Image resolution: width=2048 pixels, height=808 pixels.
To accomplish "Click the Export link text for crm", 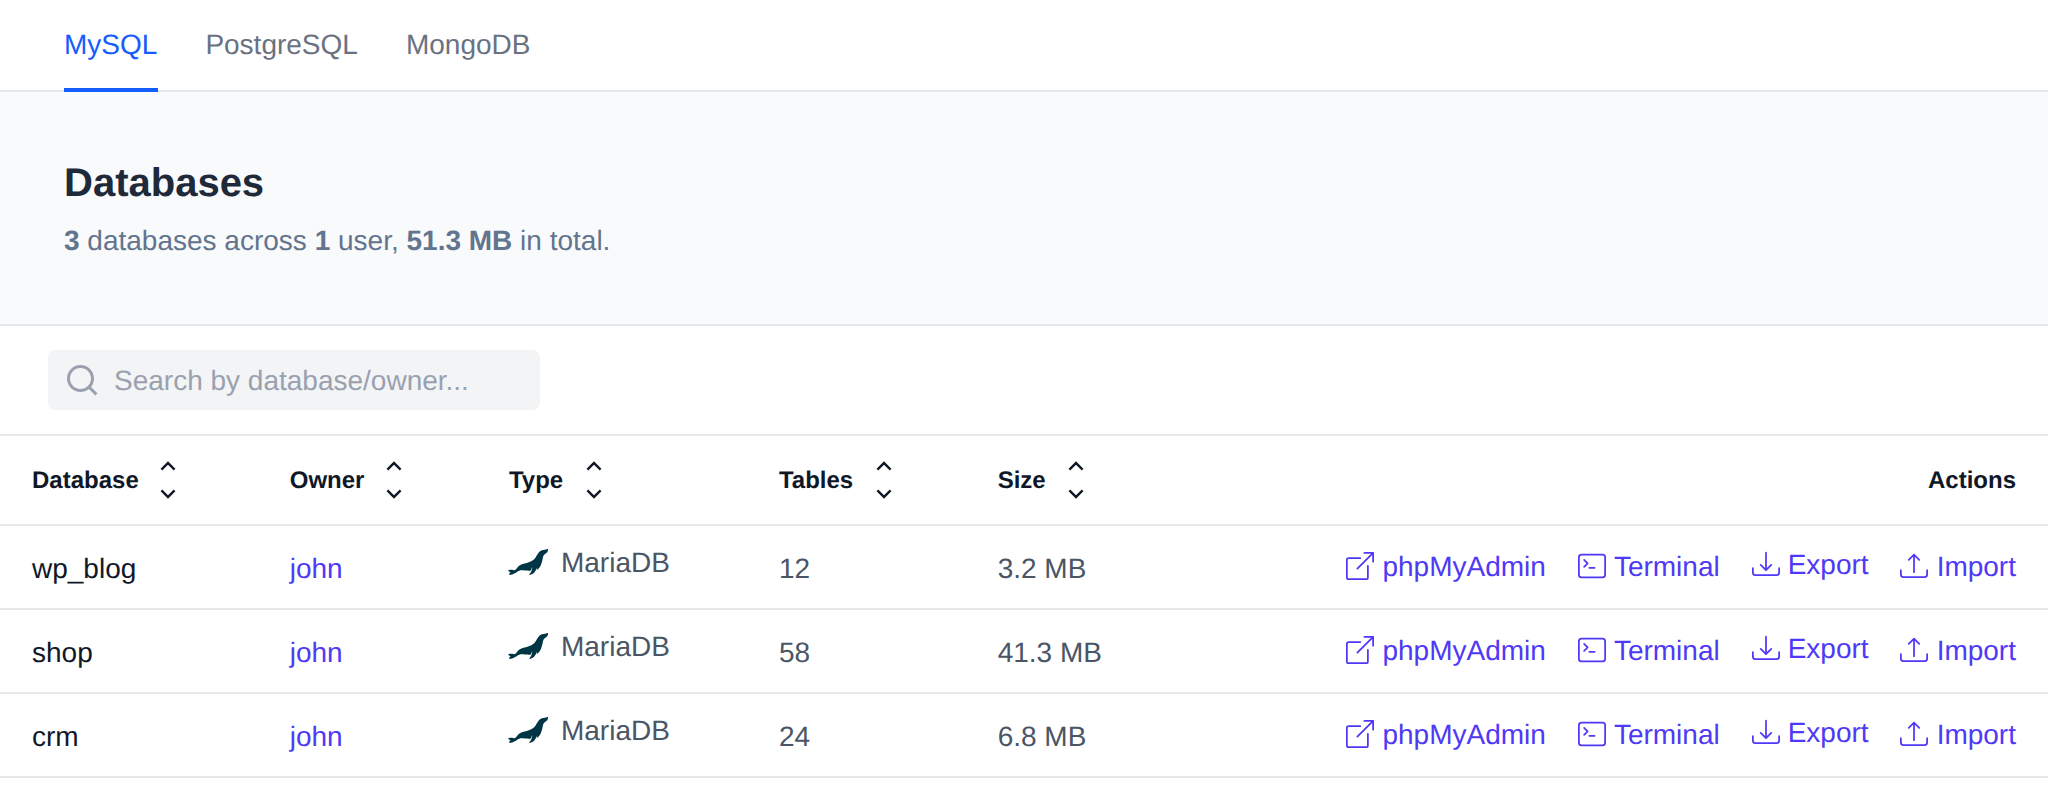I will click(x=1828, y=733).
